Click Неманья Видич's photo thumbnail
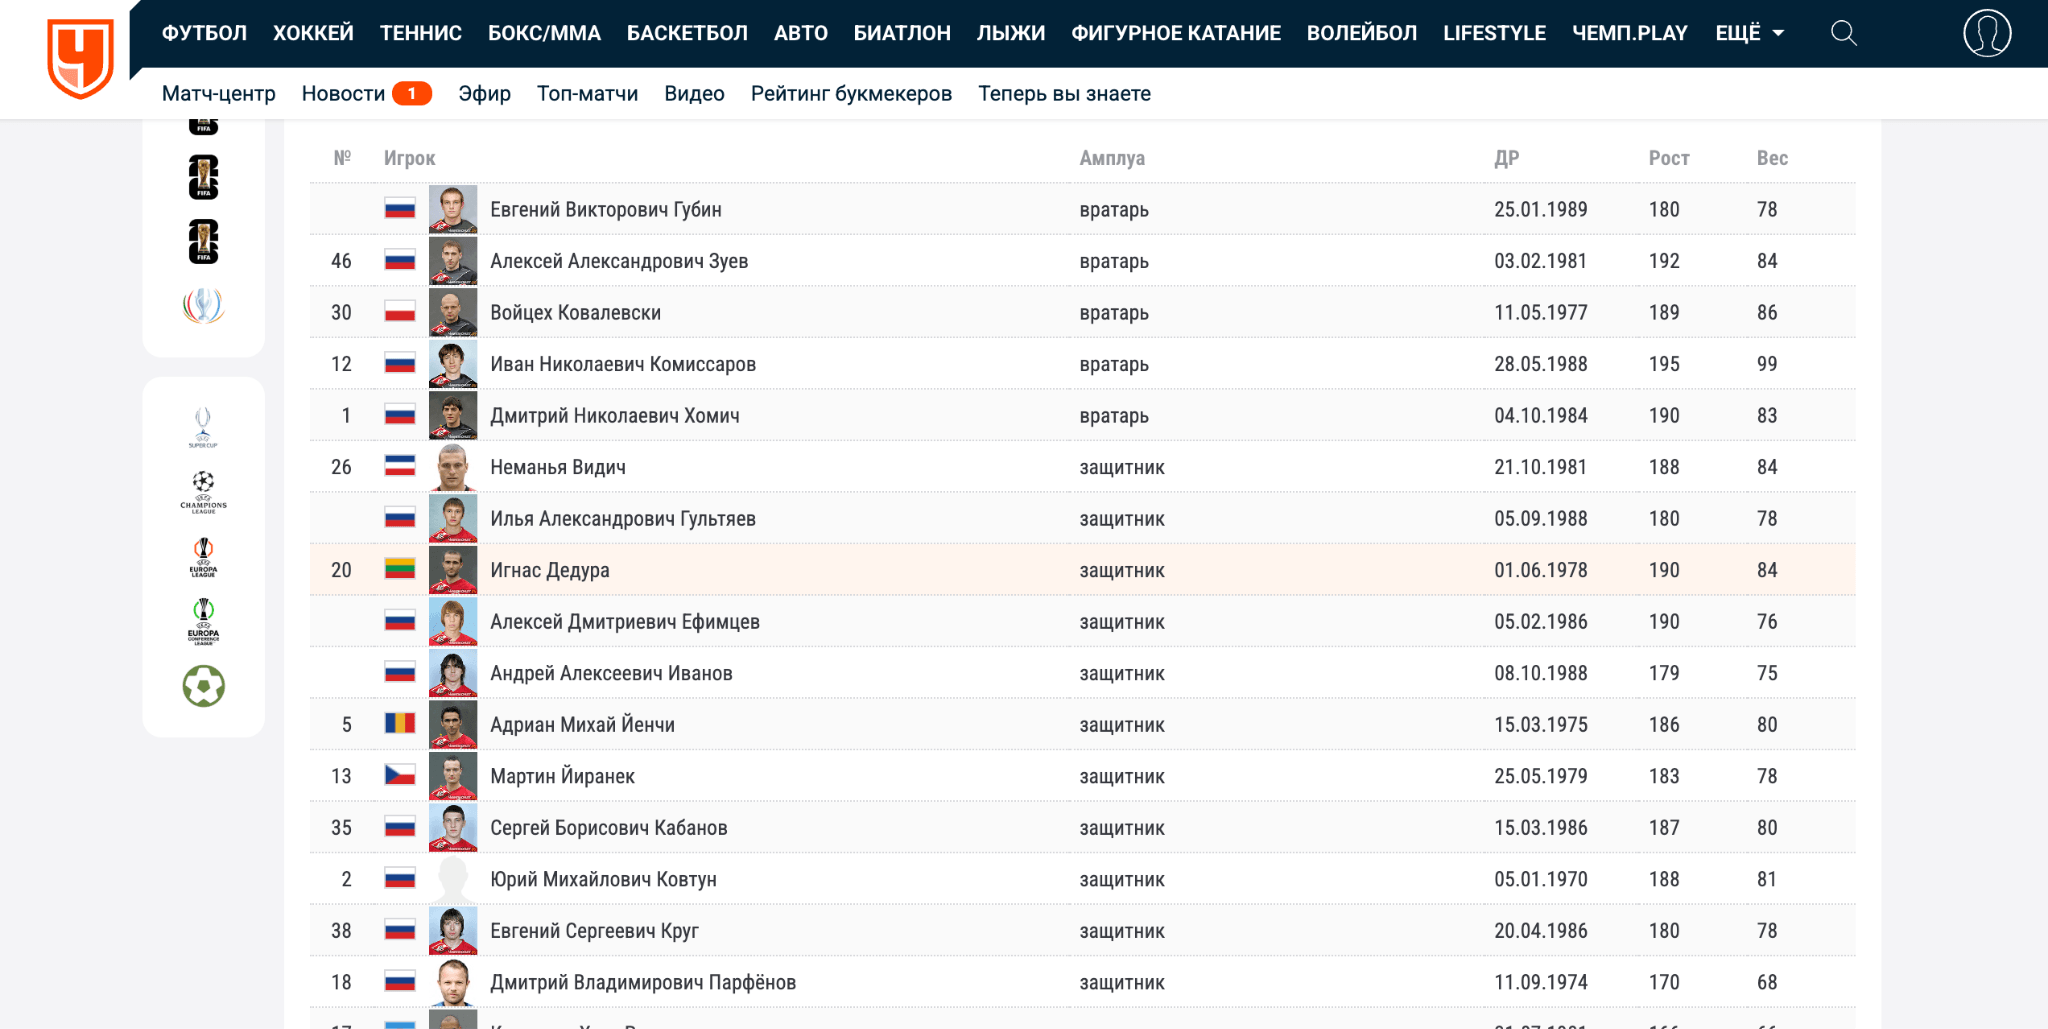 point(452,467)
